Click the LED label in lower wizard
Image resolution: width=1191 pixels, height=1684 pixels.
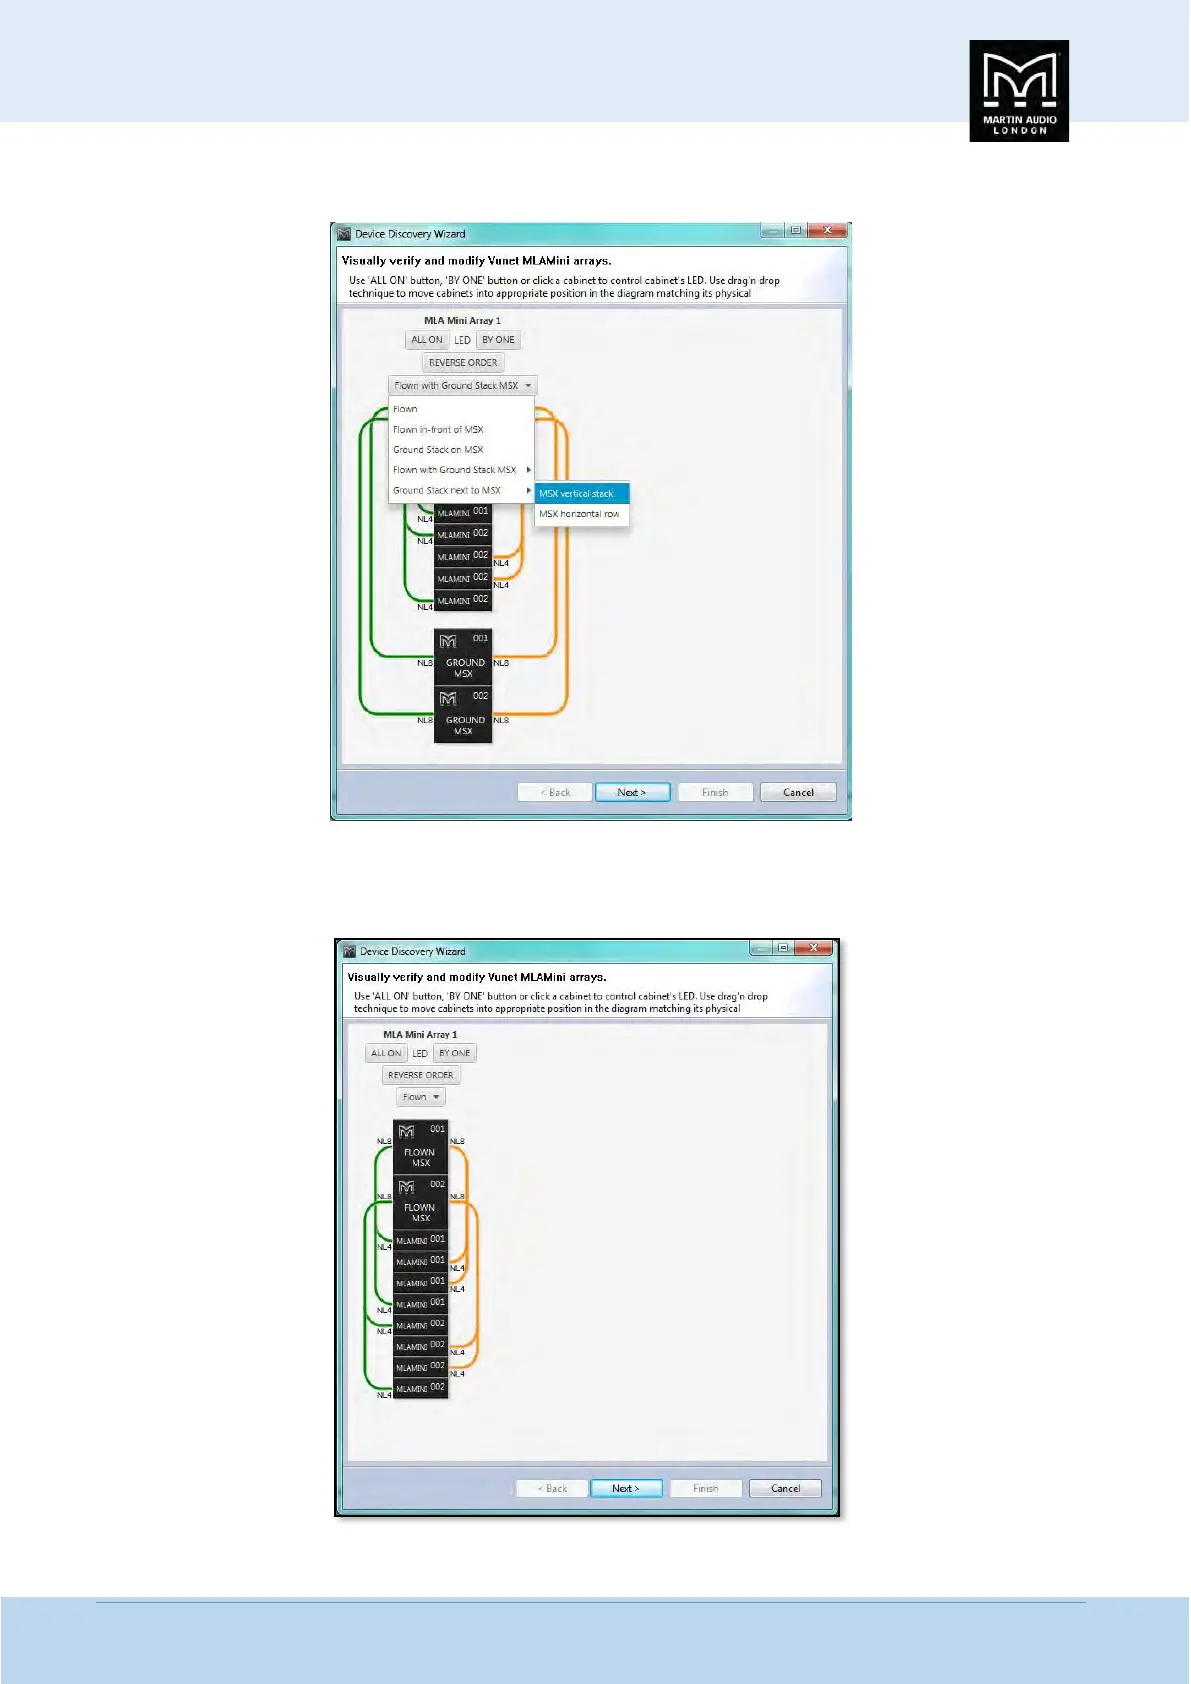tap(420, 1053)
